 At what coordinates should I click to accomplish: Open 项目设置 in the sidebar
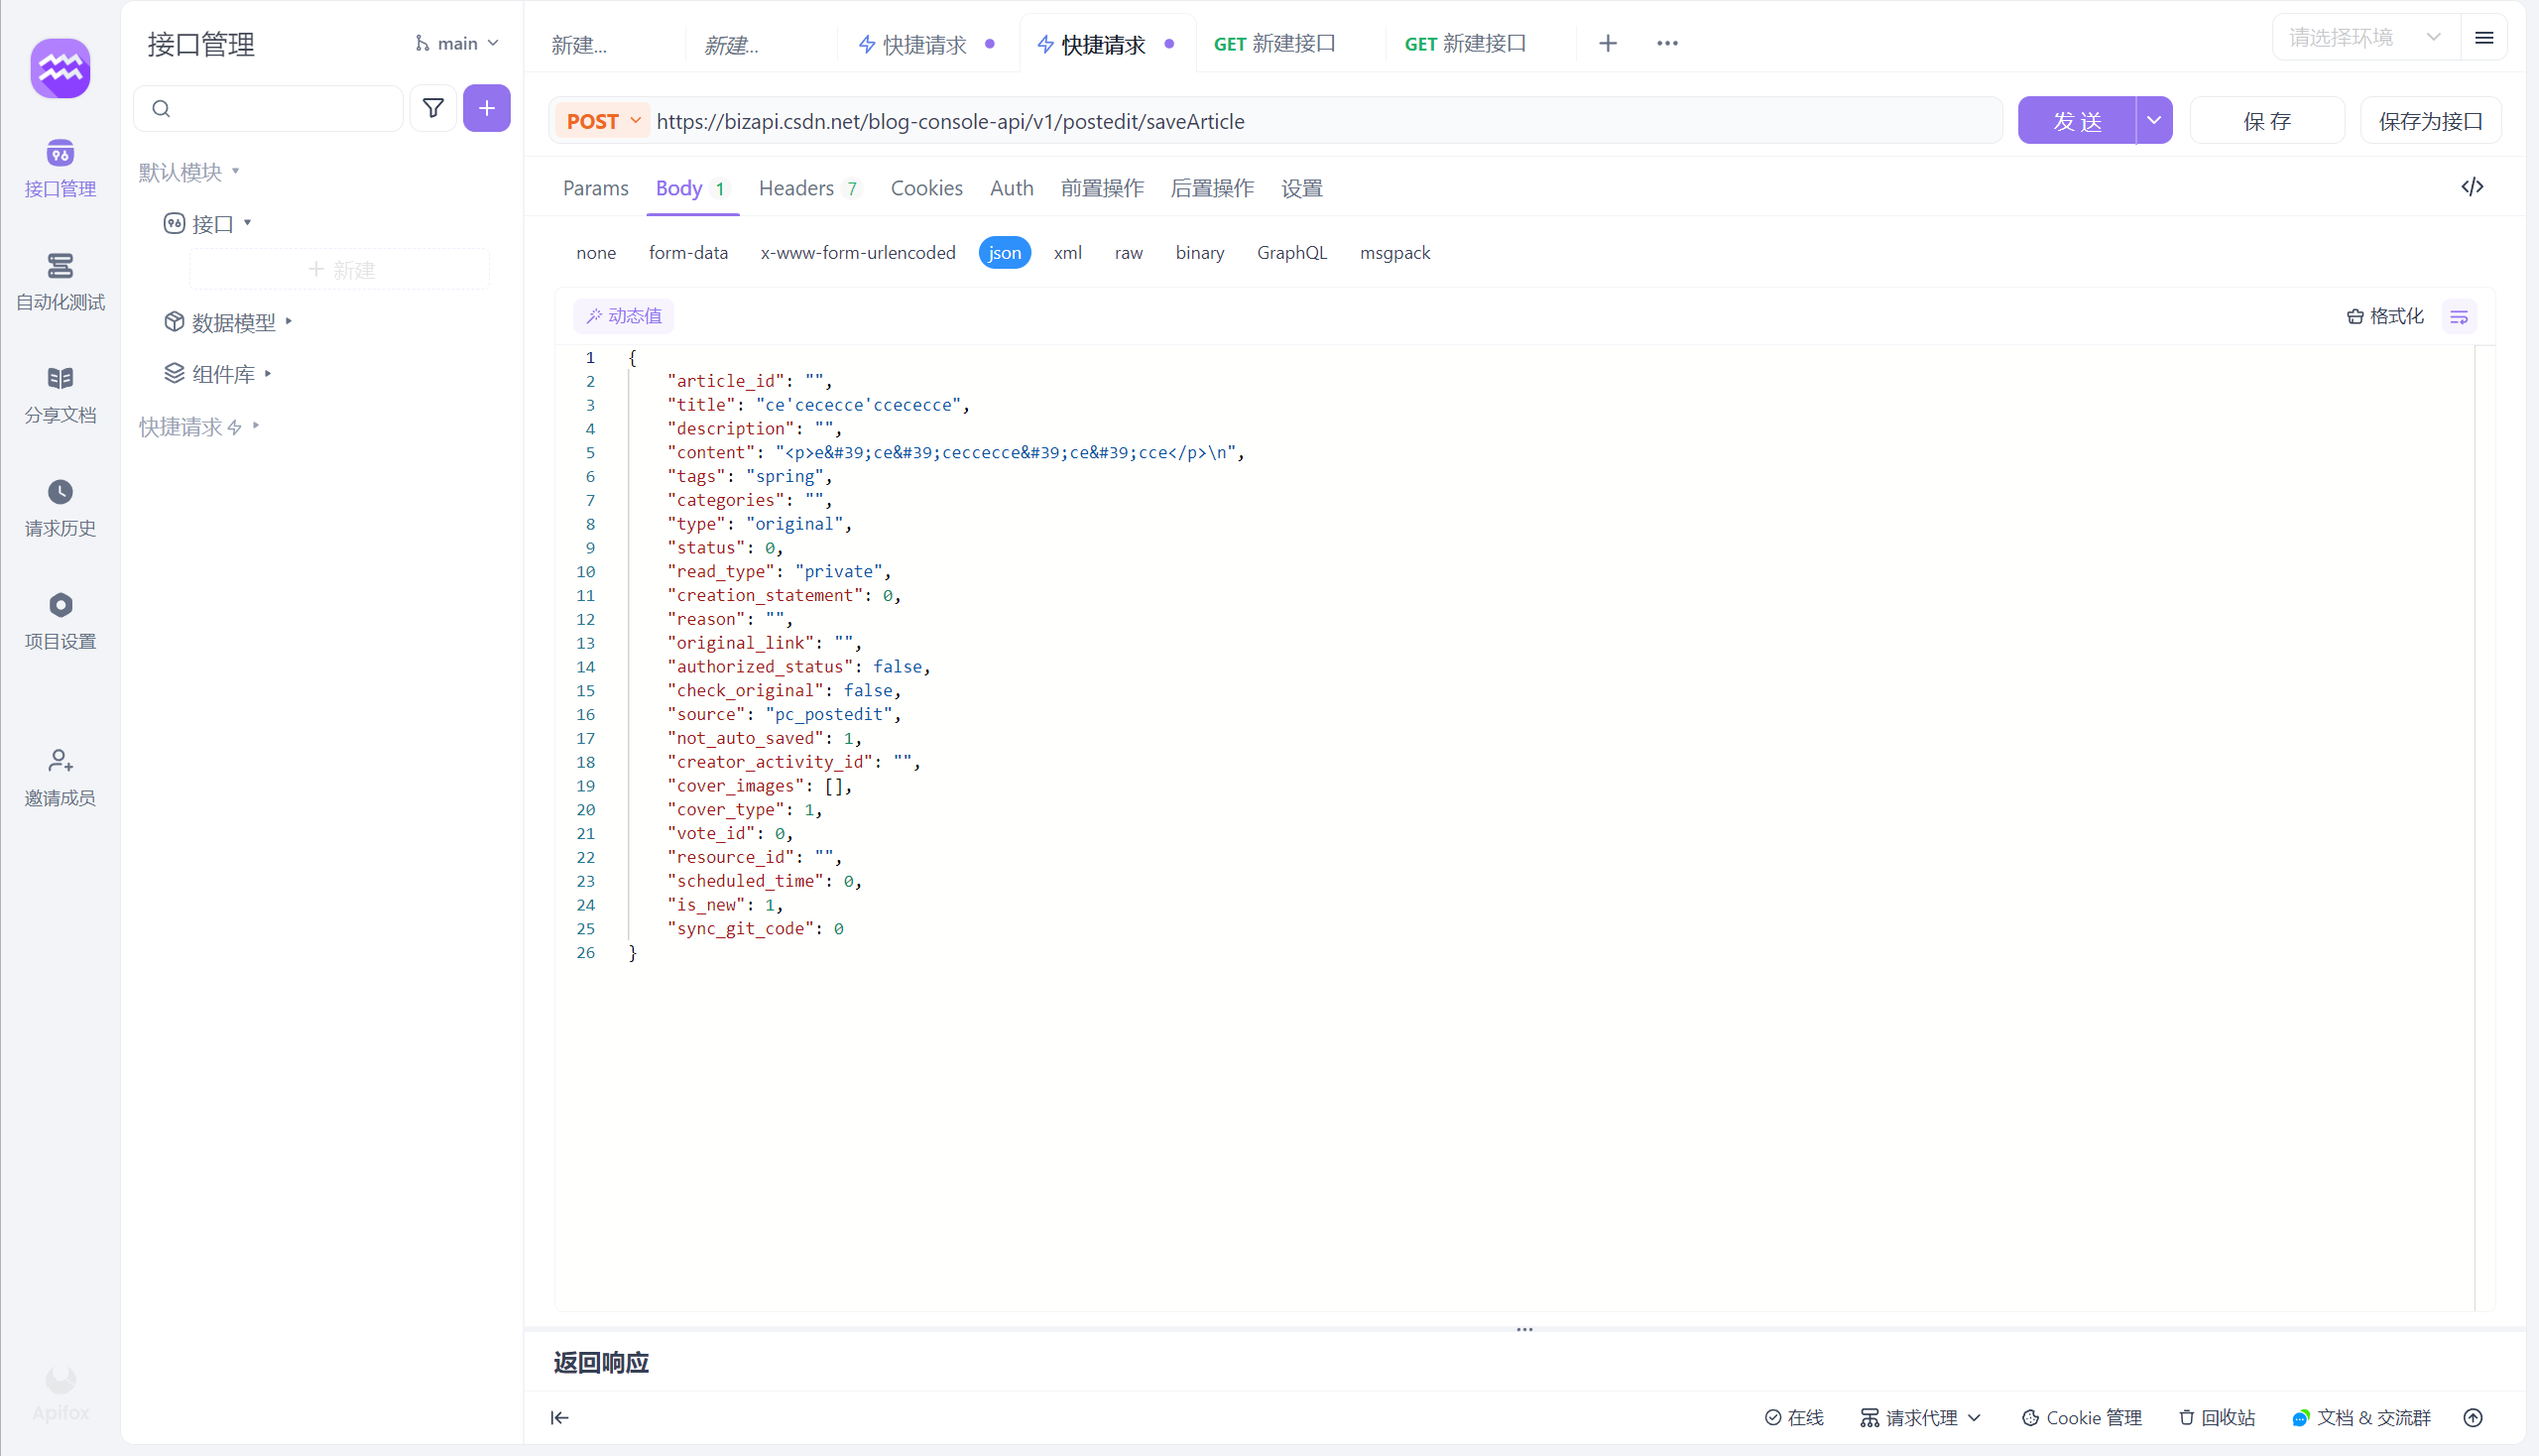59,620
